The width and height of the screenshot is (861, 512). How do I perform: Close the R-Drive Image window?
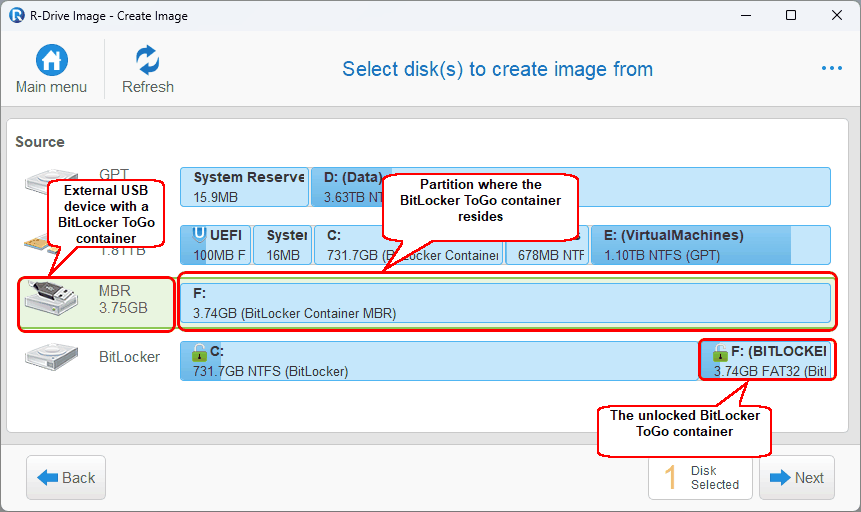pos(836,15)
